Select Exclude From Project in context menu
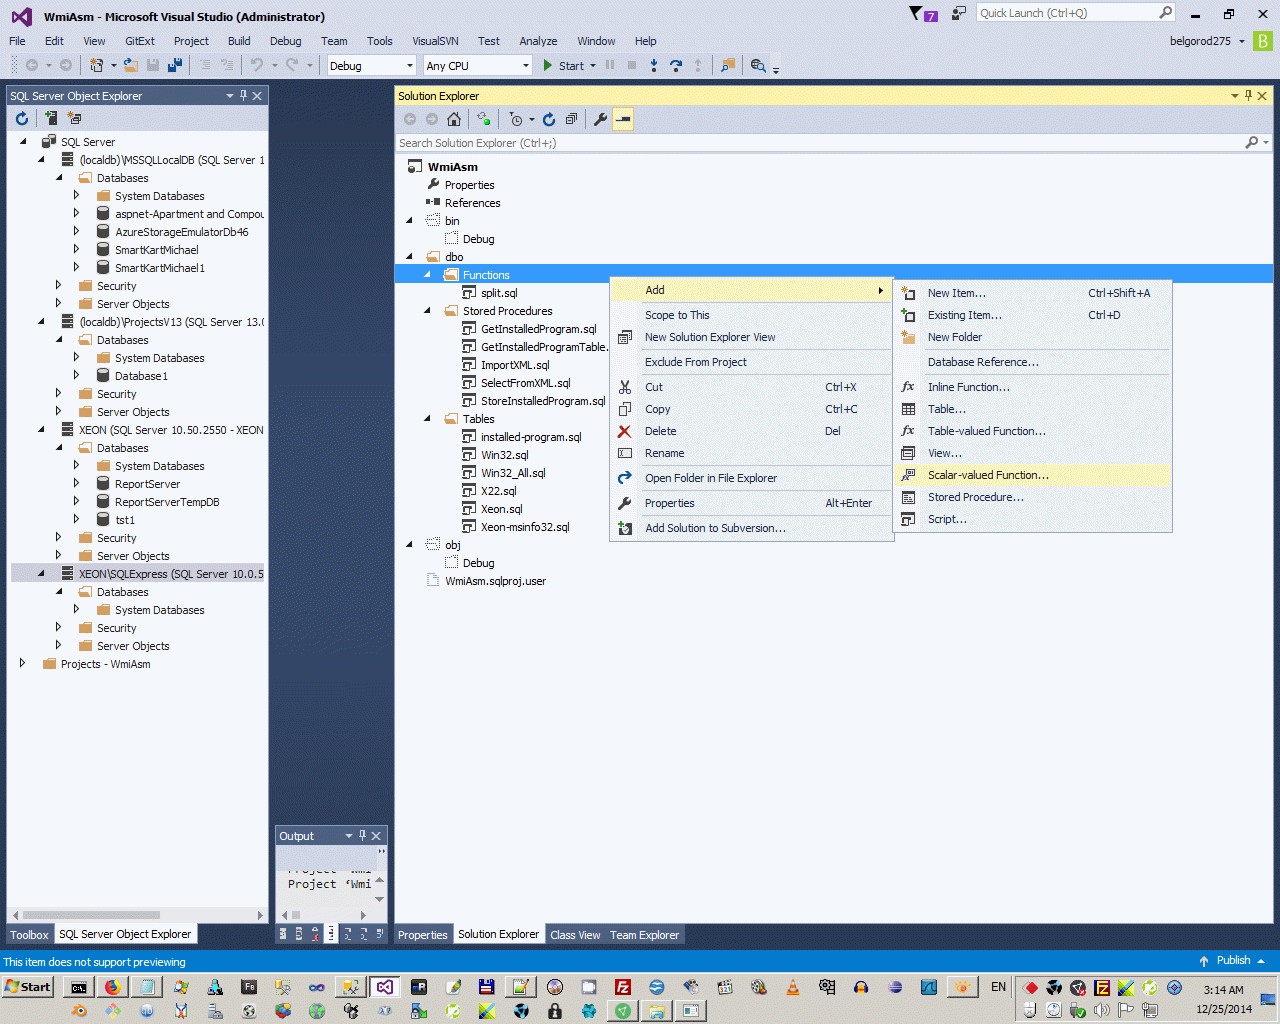Image resolution: width=1280 pixels, height=1024 pixels. coord(751,362)
